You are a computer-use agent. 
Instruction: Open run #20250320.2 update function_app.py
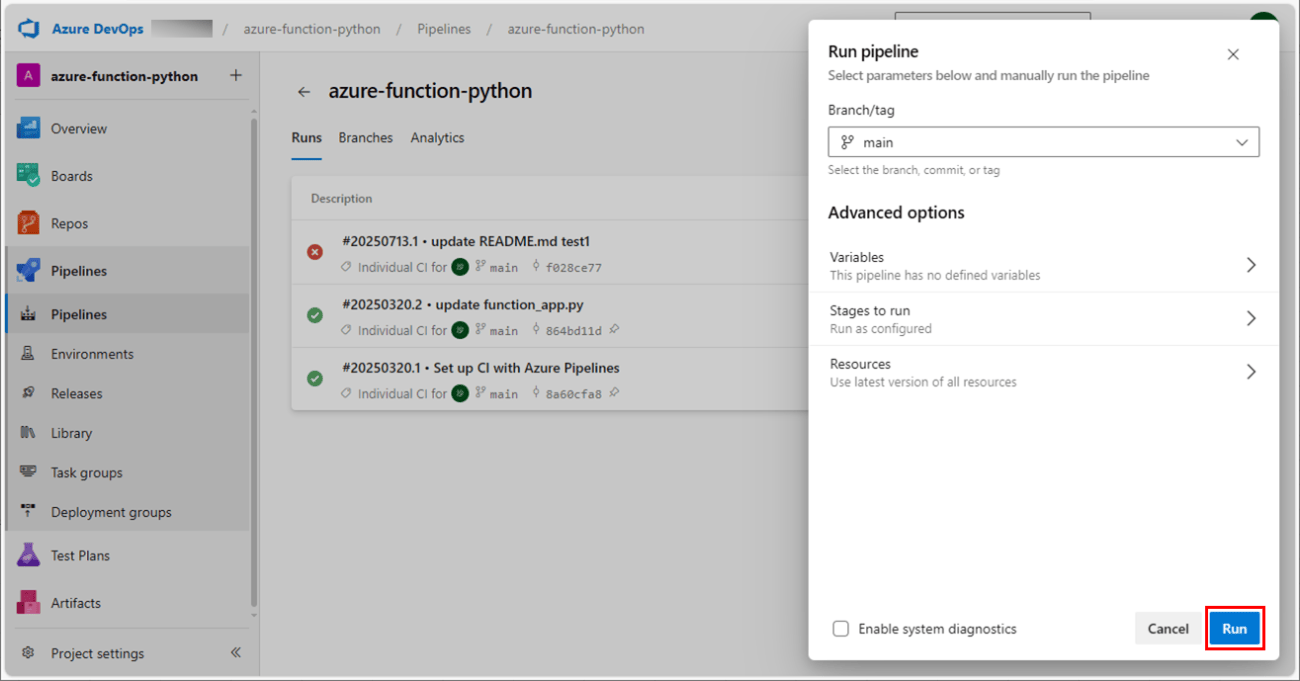coord(463,305)
